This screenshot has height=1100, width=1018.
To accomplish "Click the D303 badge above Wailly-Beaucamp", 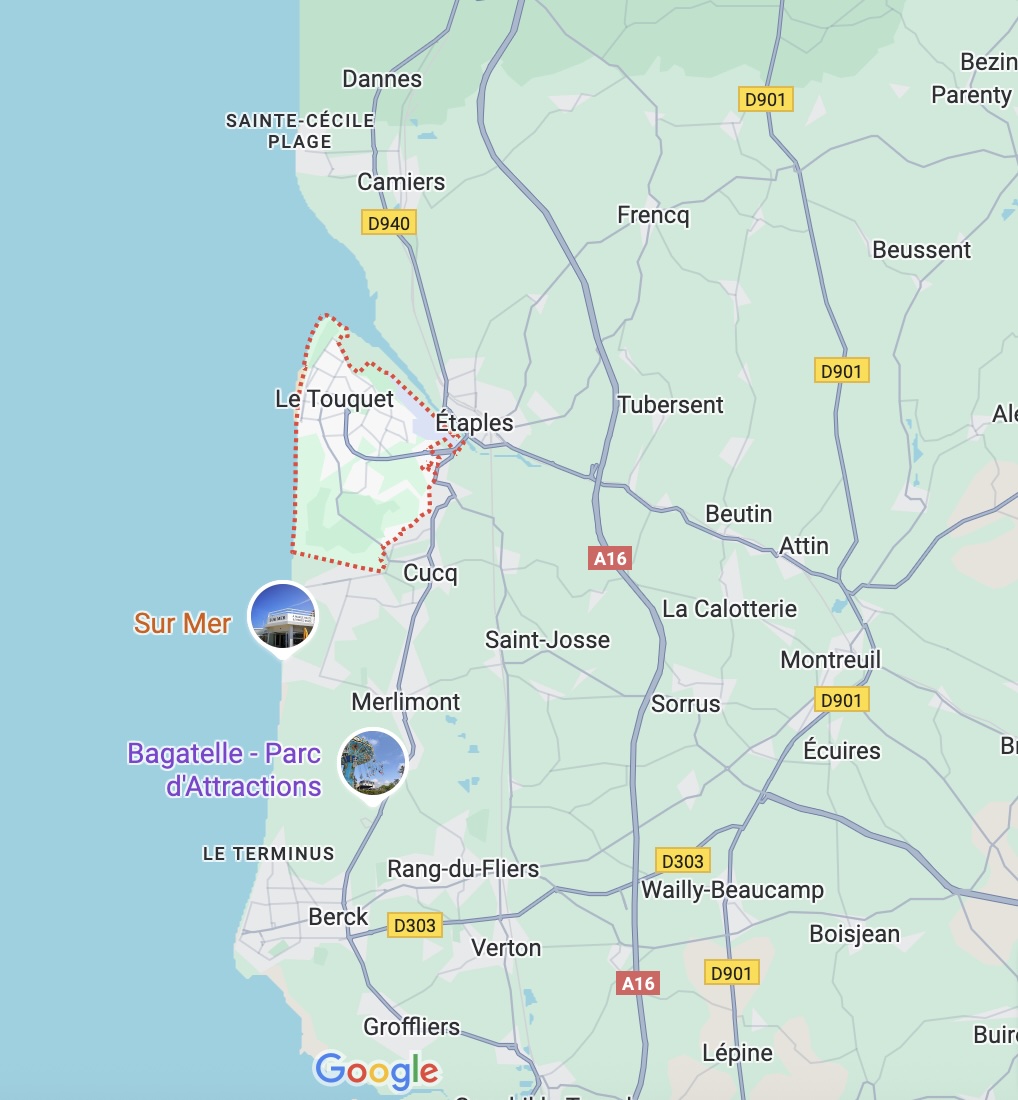I will [683, 861].
